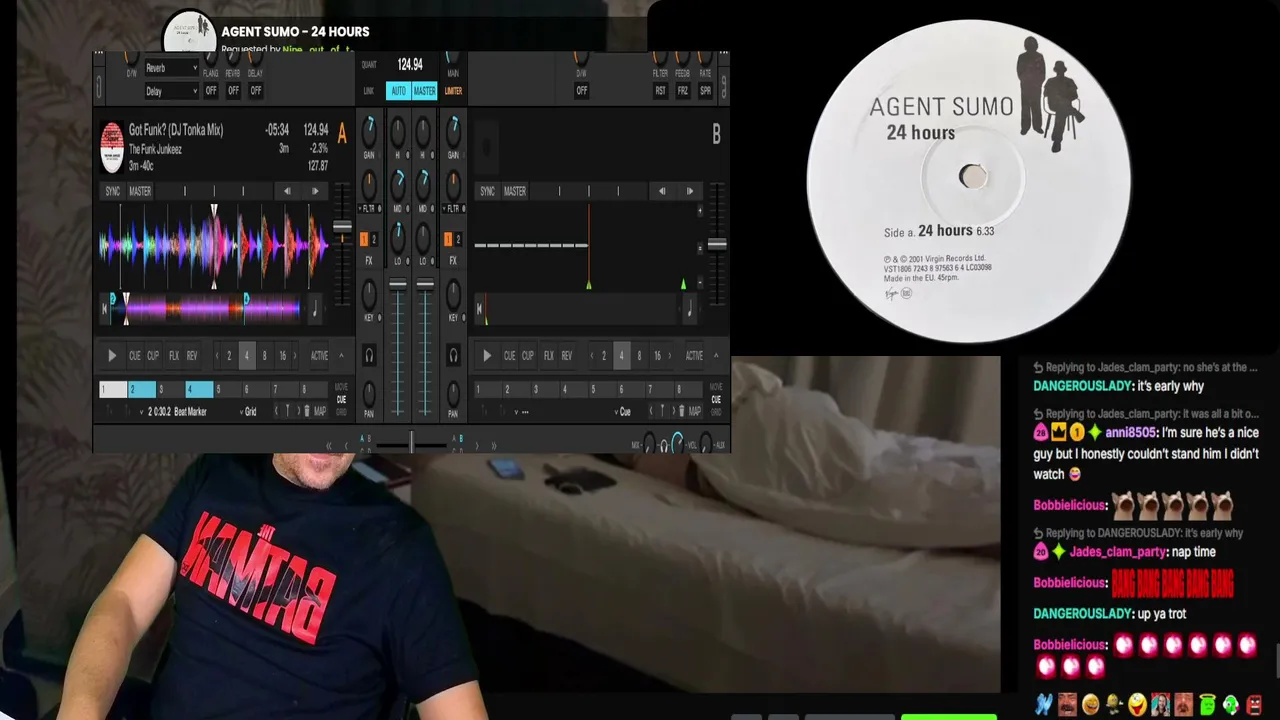Viewport: 1280px width, 720px height.
Task: Click the Deck A KEY knob
Action: [369, 293]
